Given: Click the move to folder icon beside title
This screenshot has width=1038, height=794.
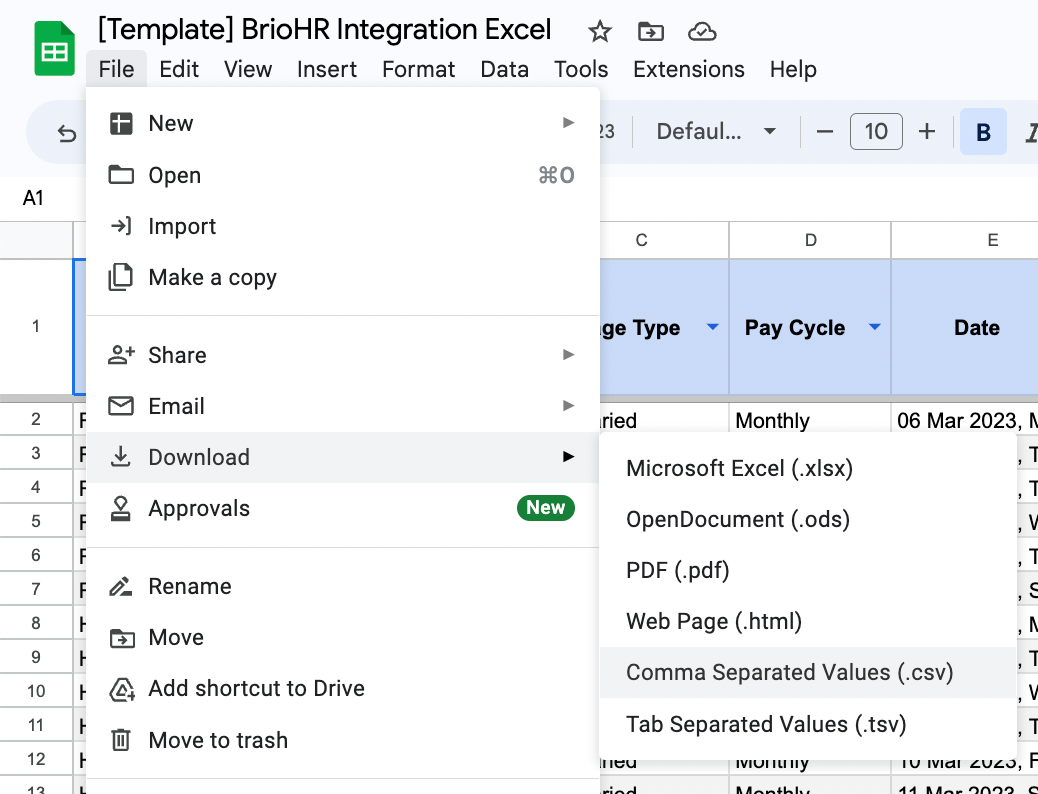Looking at the screenshot, I should point(651,31).
